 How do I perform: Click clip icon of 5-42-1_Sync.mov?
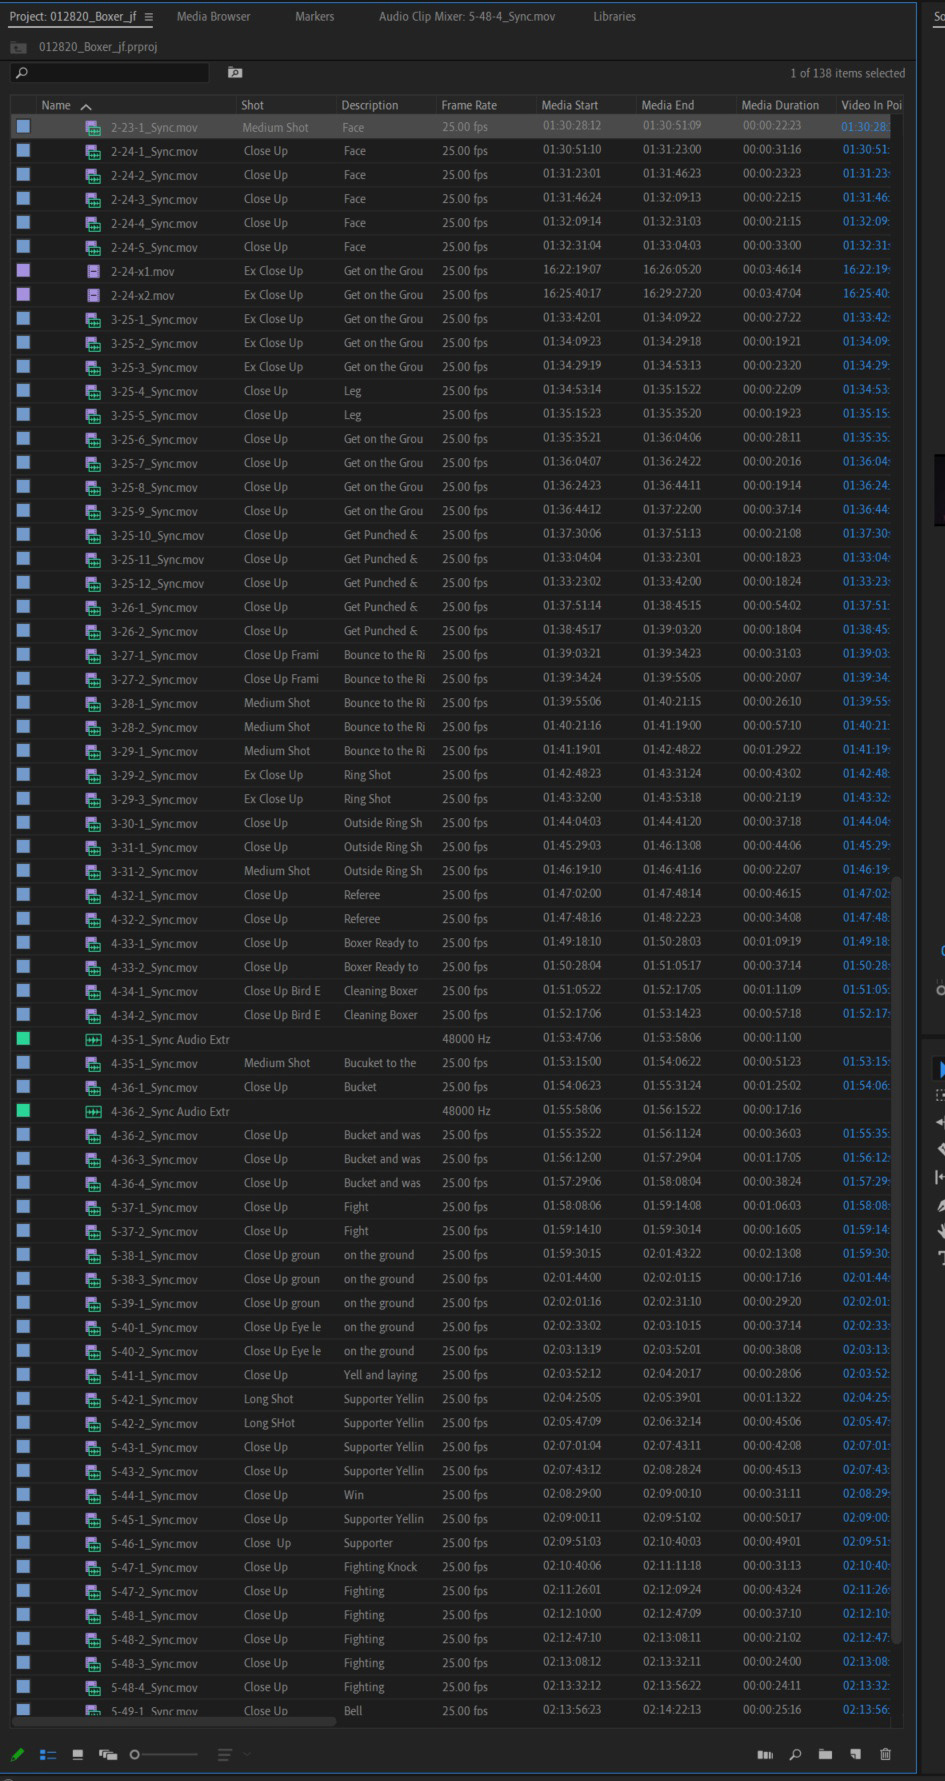tap(93, 1400)
